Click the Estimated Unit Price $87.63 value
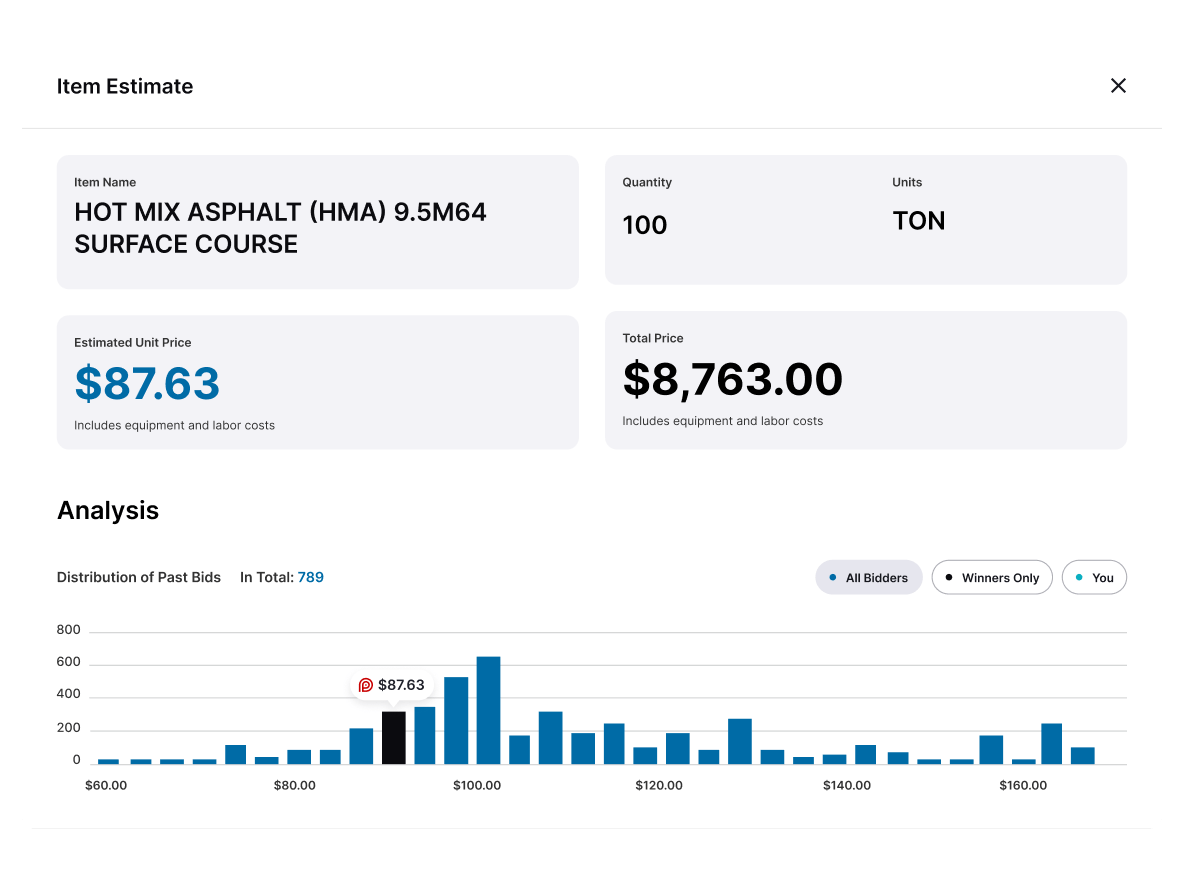Screen dimensions: 1184x872 (x=147, y=384)
